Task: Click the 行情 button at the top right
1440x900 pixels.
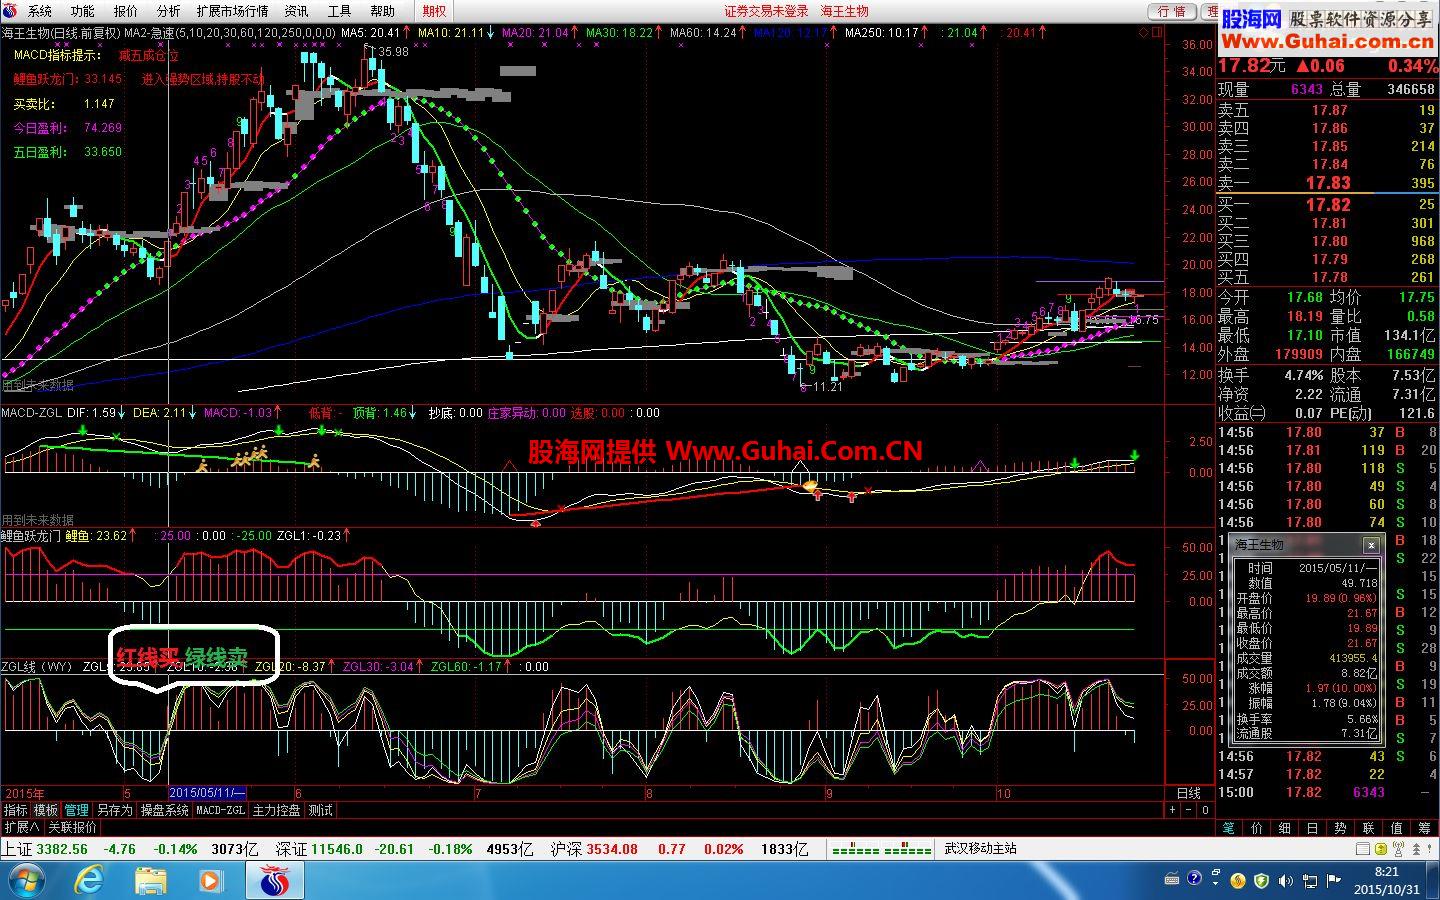Action: coord(1172,11)
